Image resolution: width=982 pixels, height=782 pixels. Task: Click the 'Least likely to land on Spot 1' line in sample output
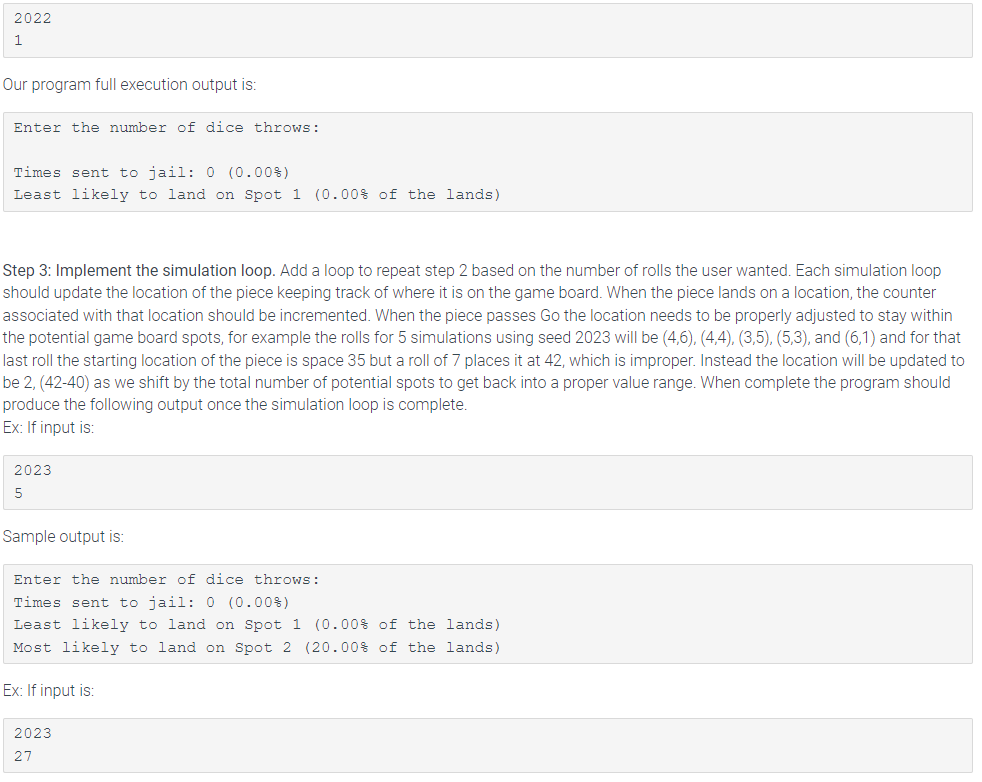click(x=257, y=625)
